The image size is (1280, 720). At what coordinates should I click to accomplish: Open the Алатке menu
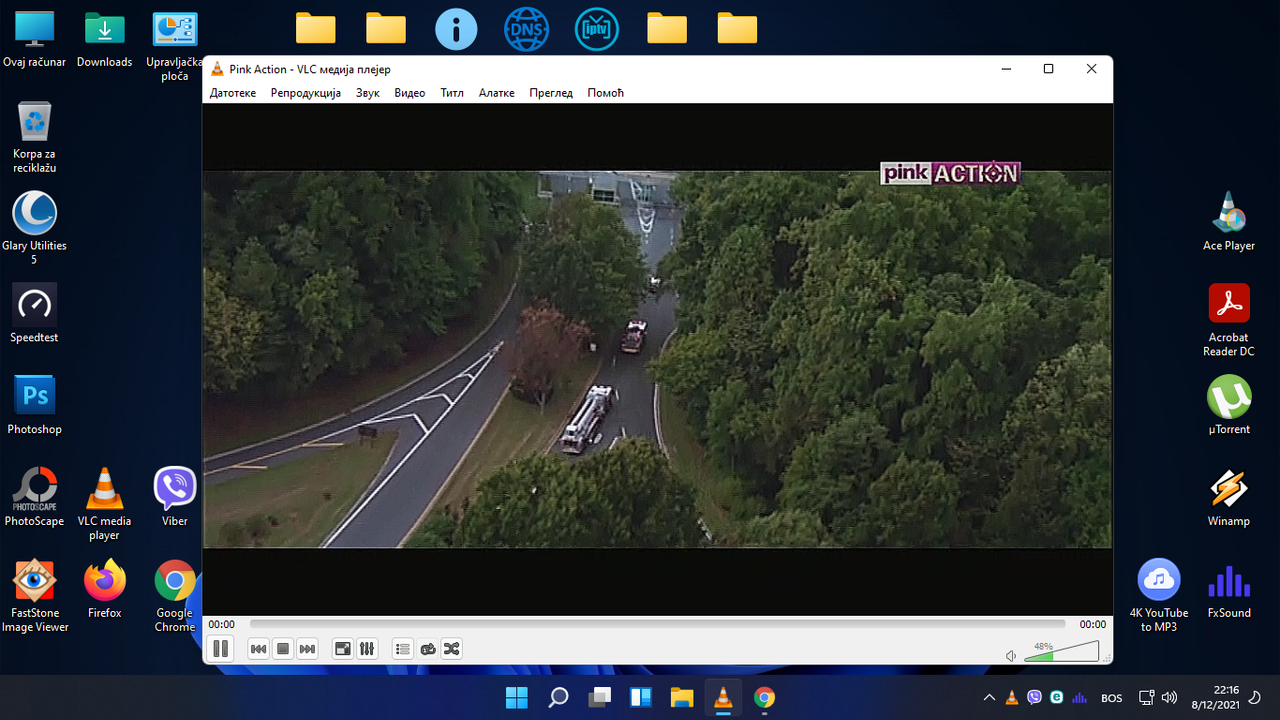pyautogui.click(x=497, y=93)
